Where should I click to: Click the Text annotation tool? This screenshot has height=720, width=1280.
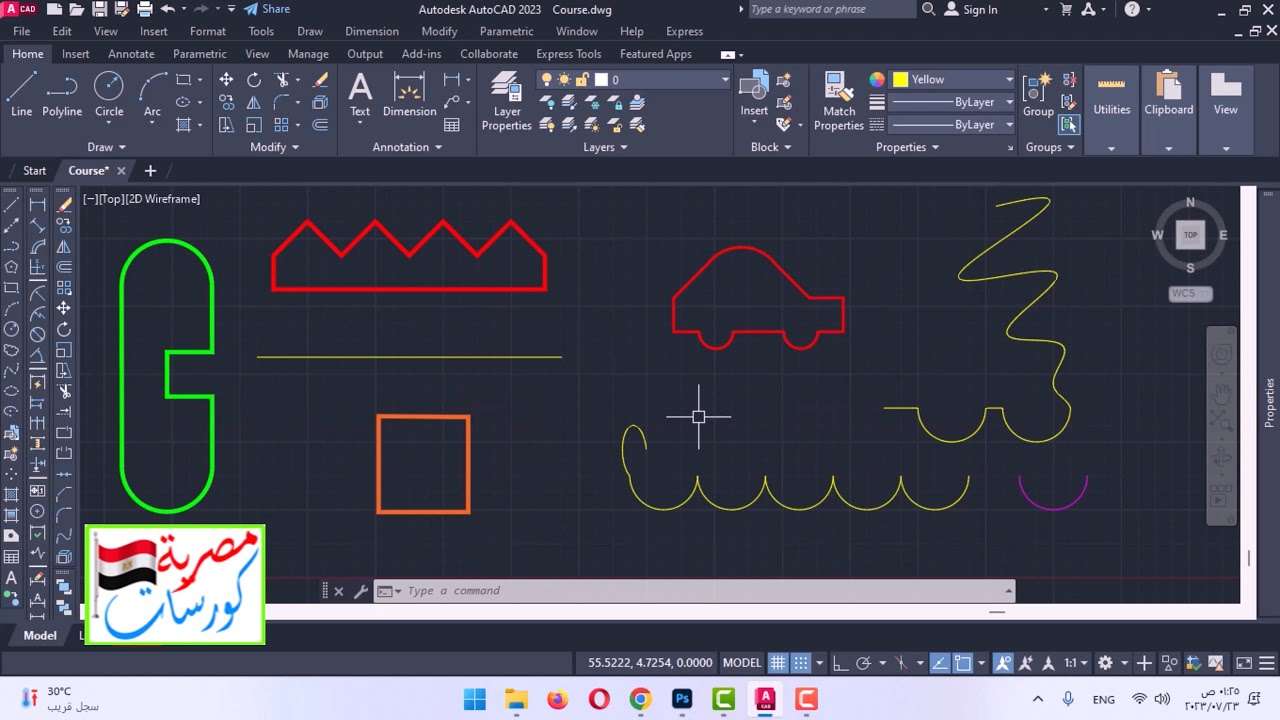[360, 95]
